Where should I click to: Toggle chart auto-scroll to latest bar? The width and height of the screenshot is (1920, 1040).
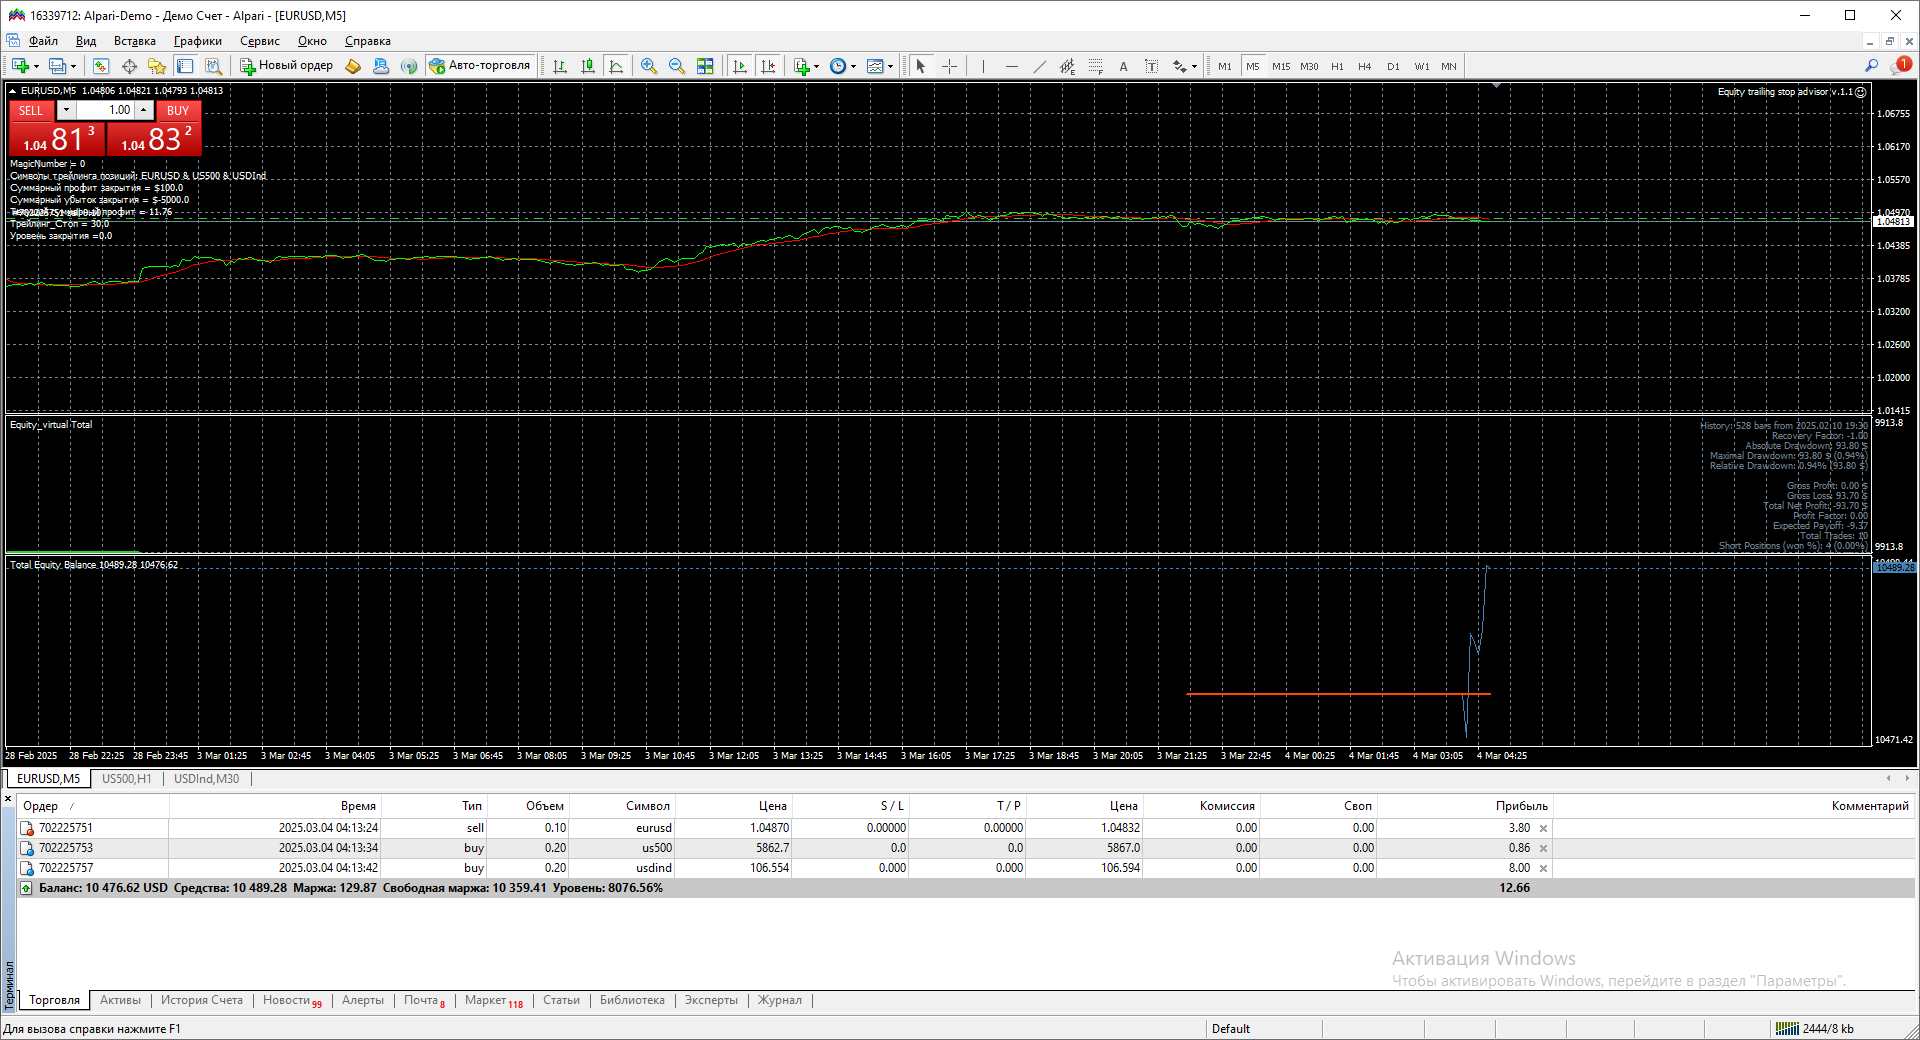739,66
